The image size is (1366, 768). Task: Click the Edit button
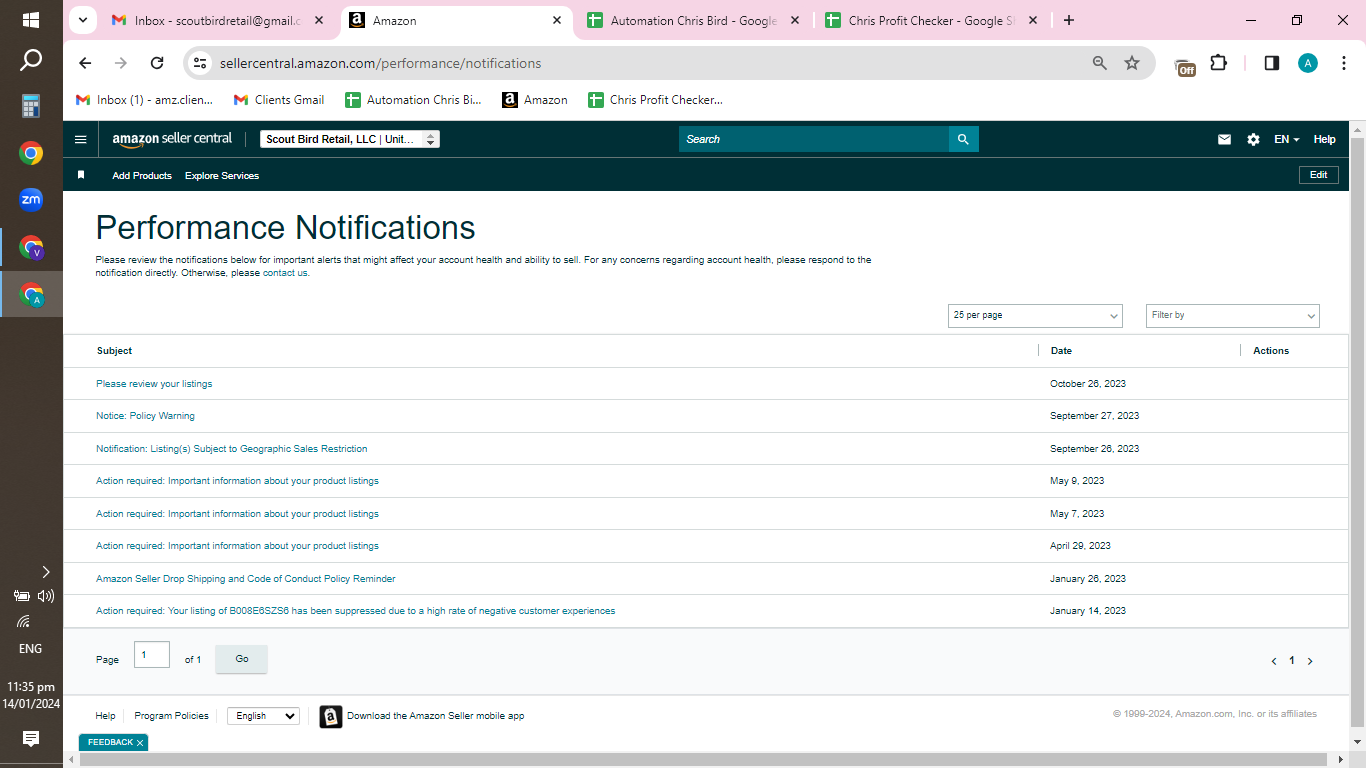pyautogui.click(x=1319, y=175)
